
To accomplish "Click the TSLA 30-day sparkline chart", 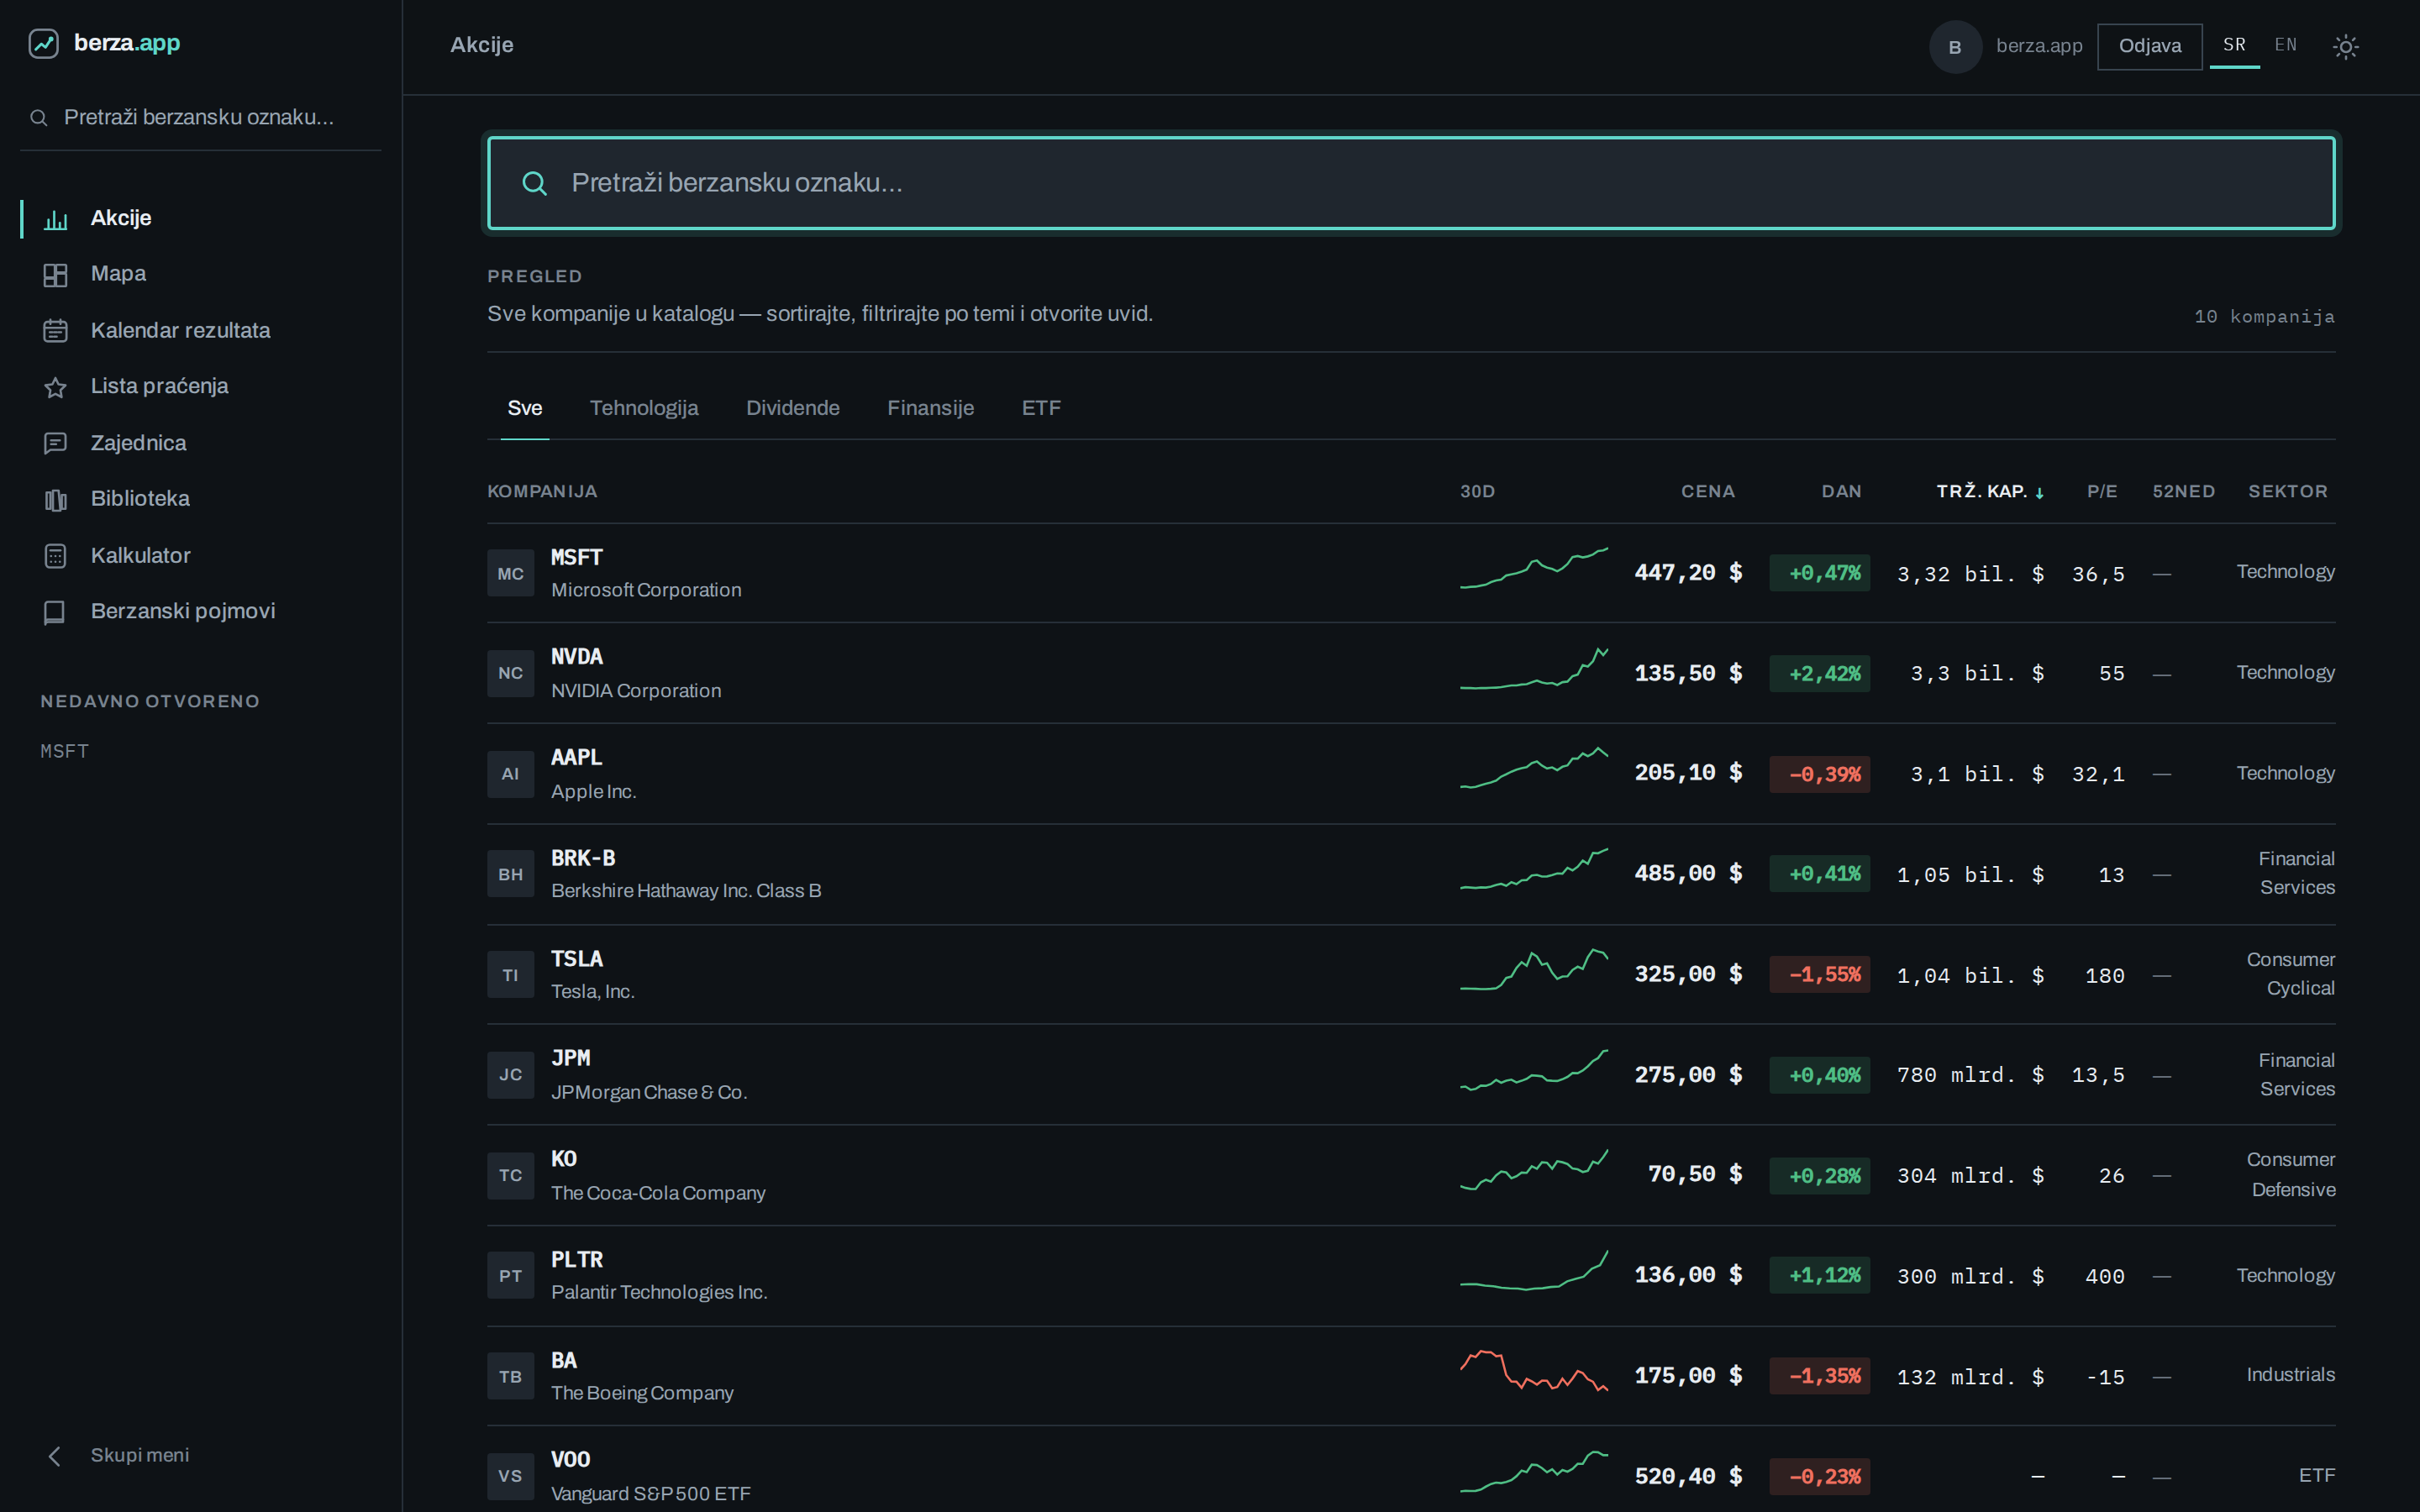I will coord(1534,970).
